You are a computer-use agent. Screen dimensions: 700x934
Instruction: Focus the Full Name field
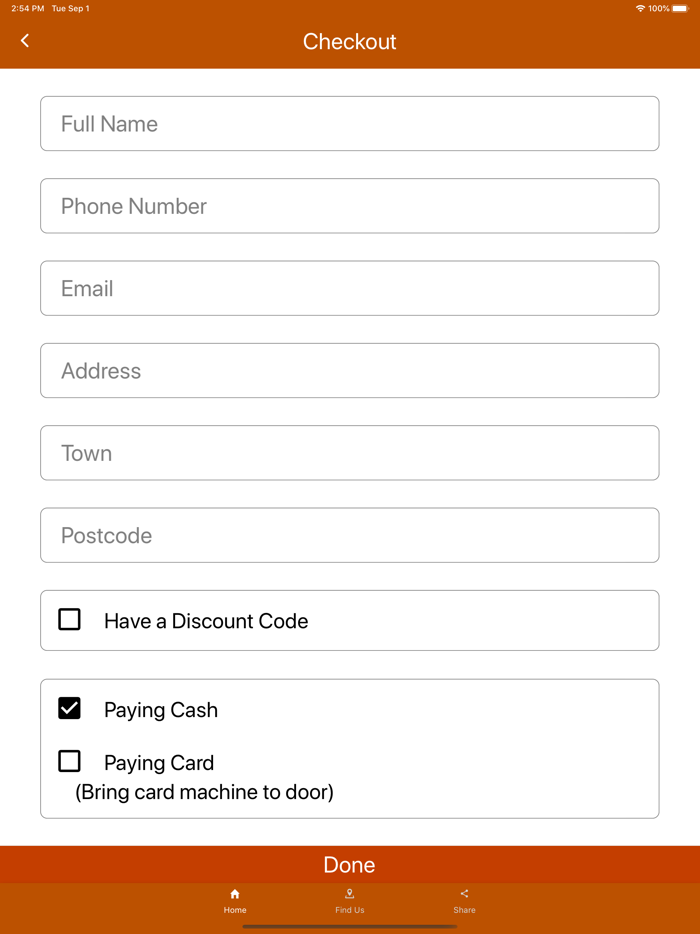click(349, 124)
